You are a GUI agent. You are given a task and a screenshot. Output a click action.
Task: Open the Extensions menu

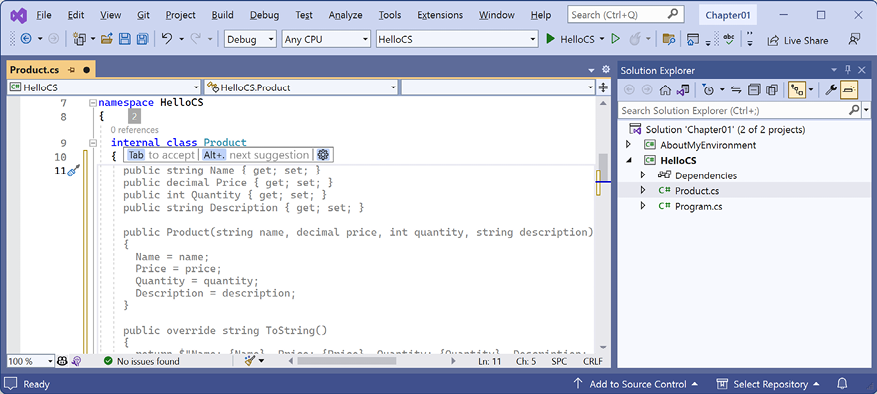(440, 15)
